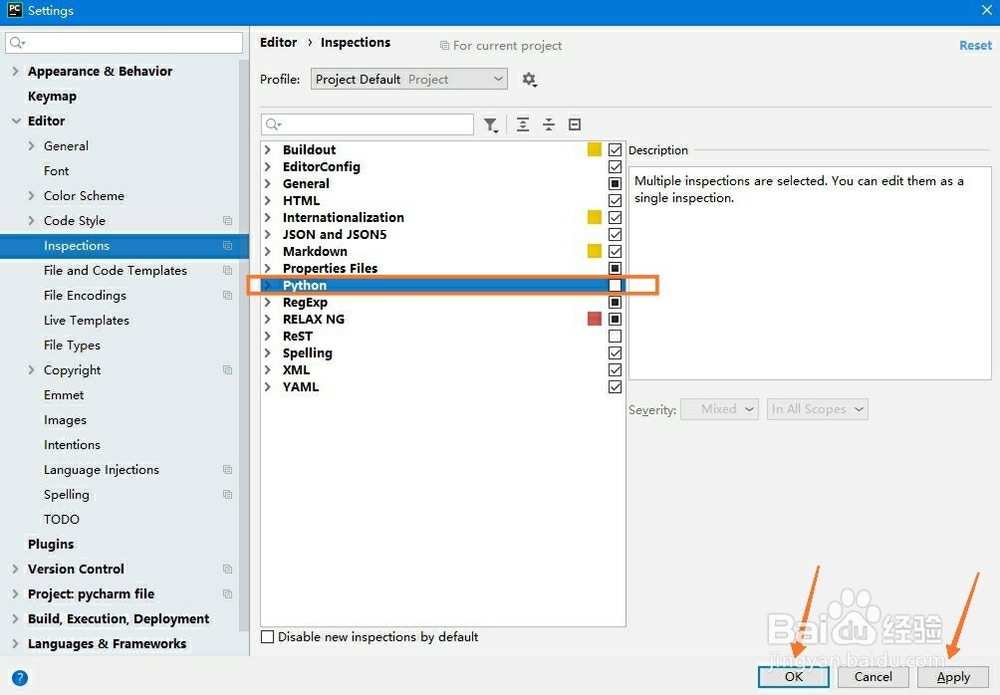Enable the Python inspections checkbox
This screenshot has height=695, width=1000.
click(x=615, y=285)
